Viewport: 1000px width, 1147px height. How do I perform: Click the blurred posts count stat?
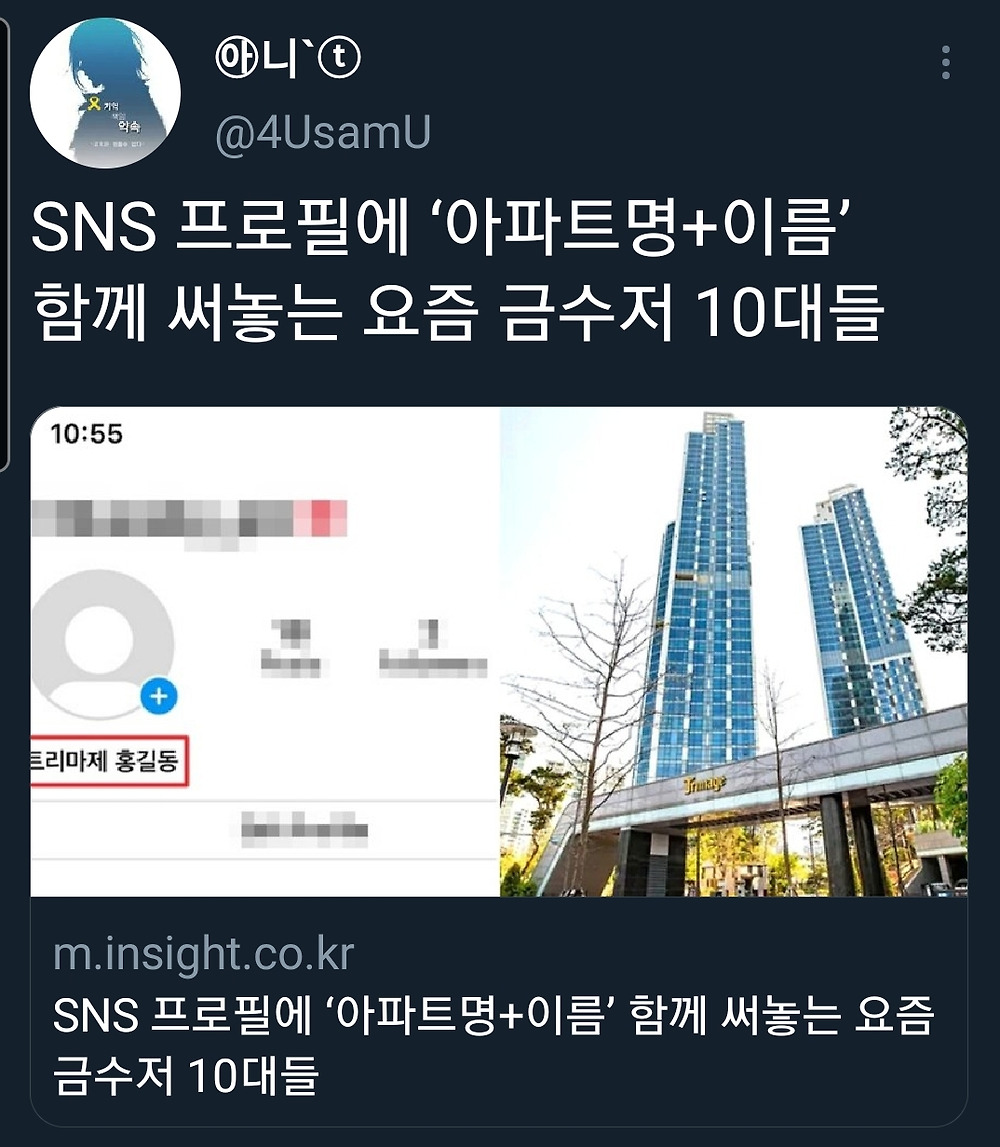click(x=291, y=649)
